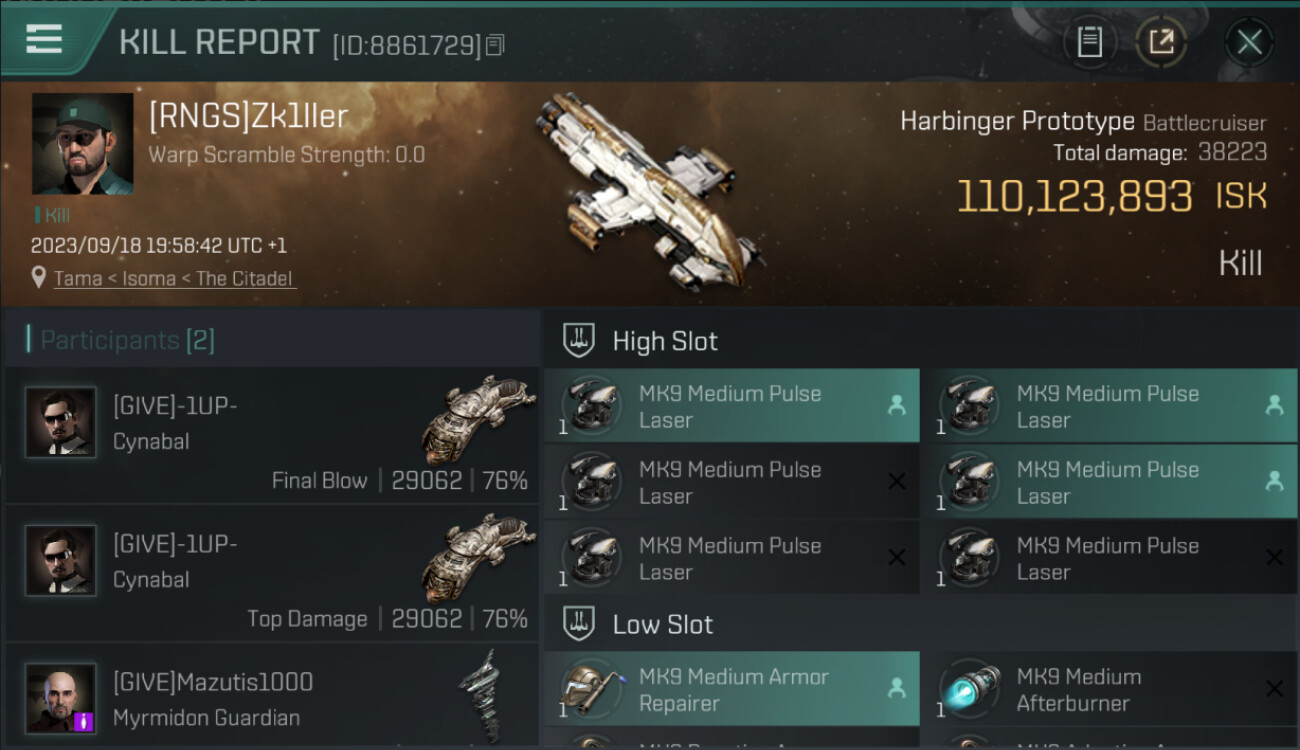Open Mazutis1000's Myrmidon Guardian entry
The width and height of the screenshot is (1300, 750).
point(272,698)
